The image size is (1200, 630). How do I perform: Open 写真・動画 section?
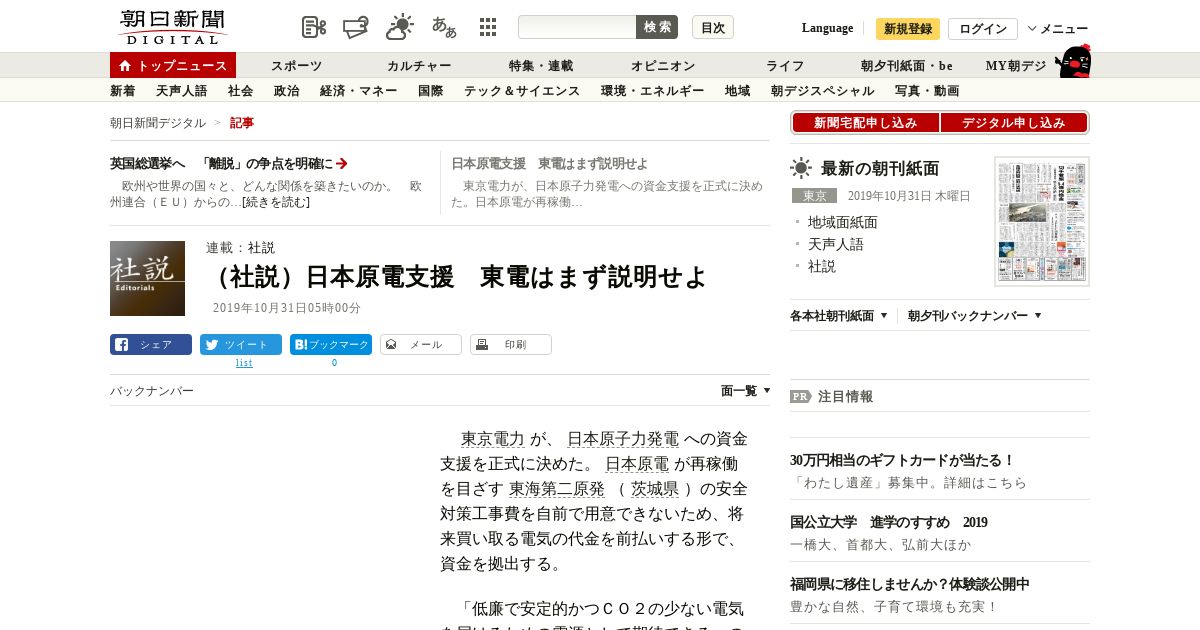(x=927, y=91)
